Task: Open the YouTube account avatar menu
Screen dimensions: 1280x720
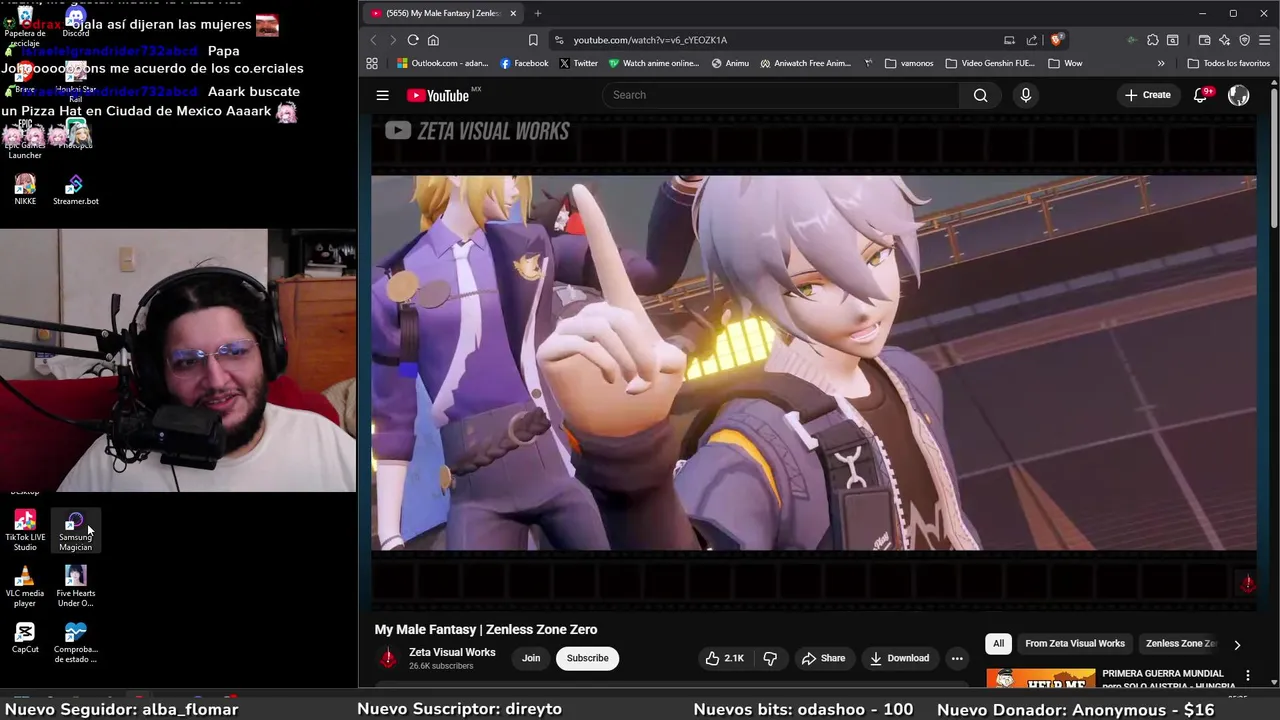Action: pos(1238,95)
